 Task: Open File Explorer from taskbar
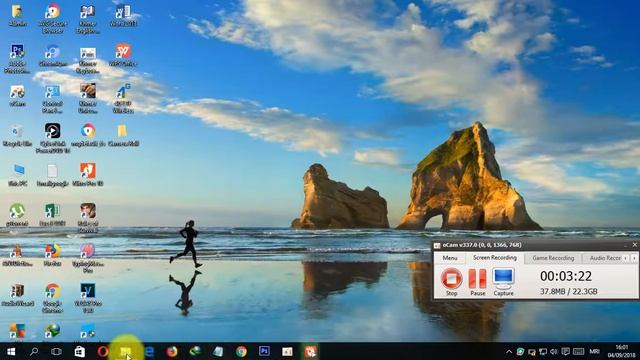tap(126, 351)
